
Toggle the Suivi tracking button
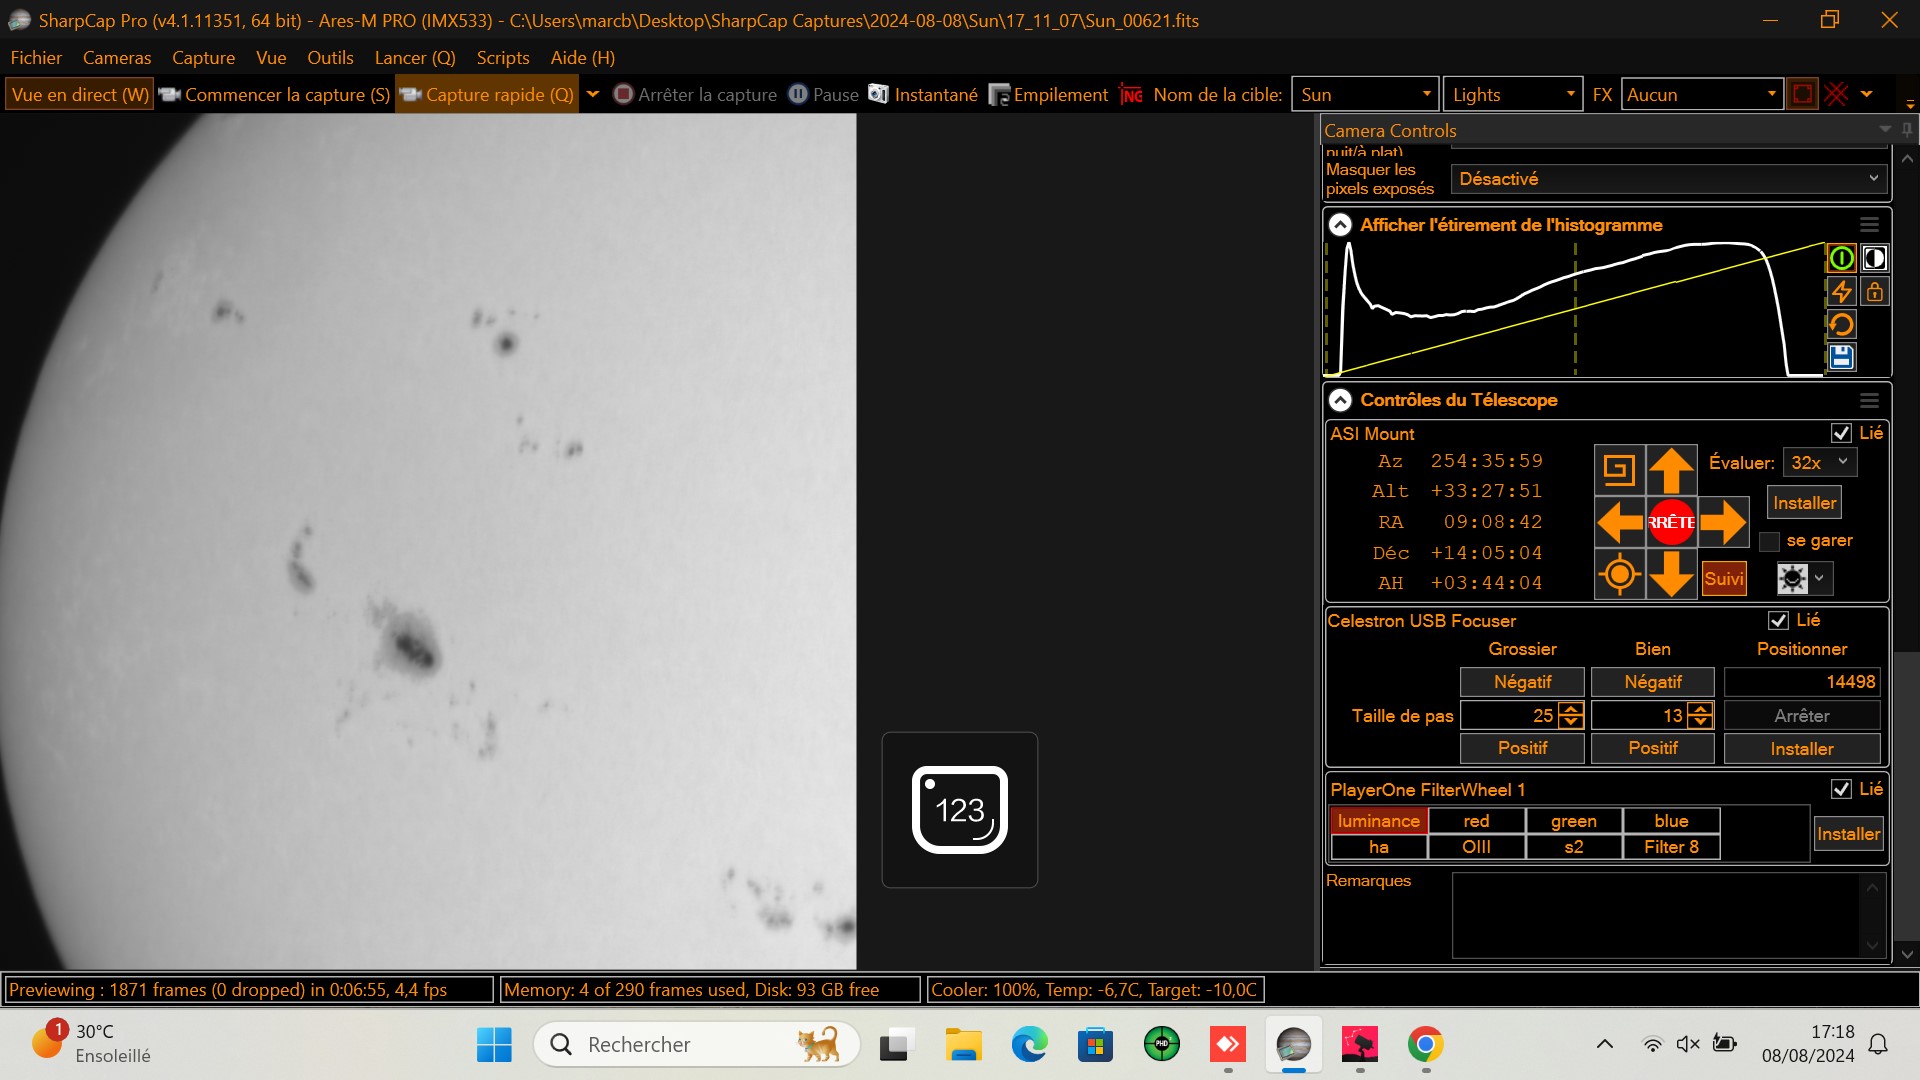coord(1724,578)
